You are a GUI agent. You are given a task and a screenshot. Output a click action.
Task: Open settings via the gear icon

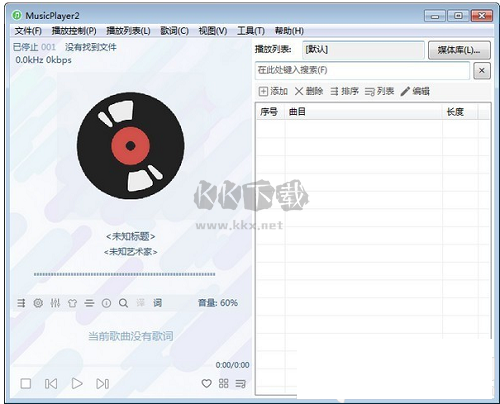(x=38, y=303)
